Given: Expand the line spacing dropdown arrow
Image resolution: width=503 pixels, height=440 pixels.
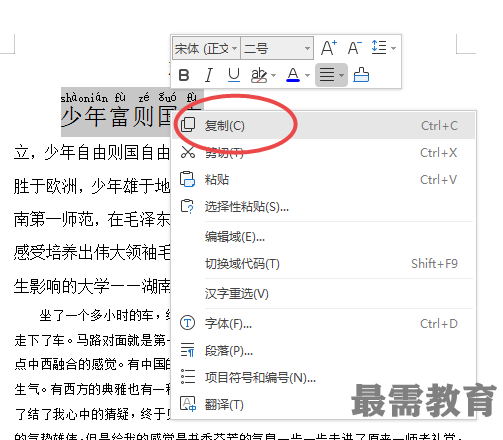Looking at the screenshot, I should pyautogui.click(x=394, y=48).
